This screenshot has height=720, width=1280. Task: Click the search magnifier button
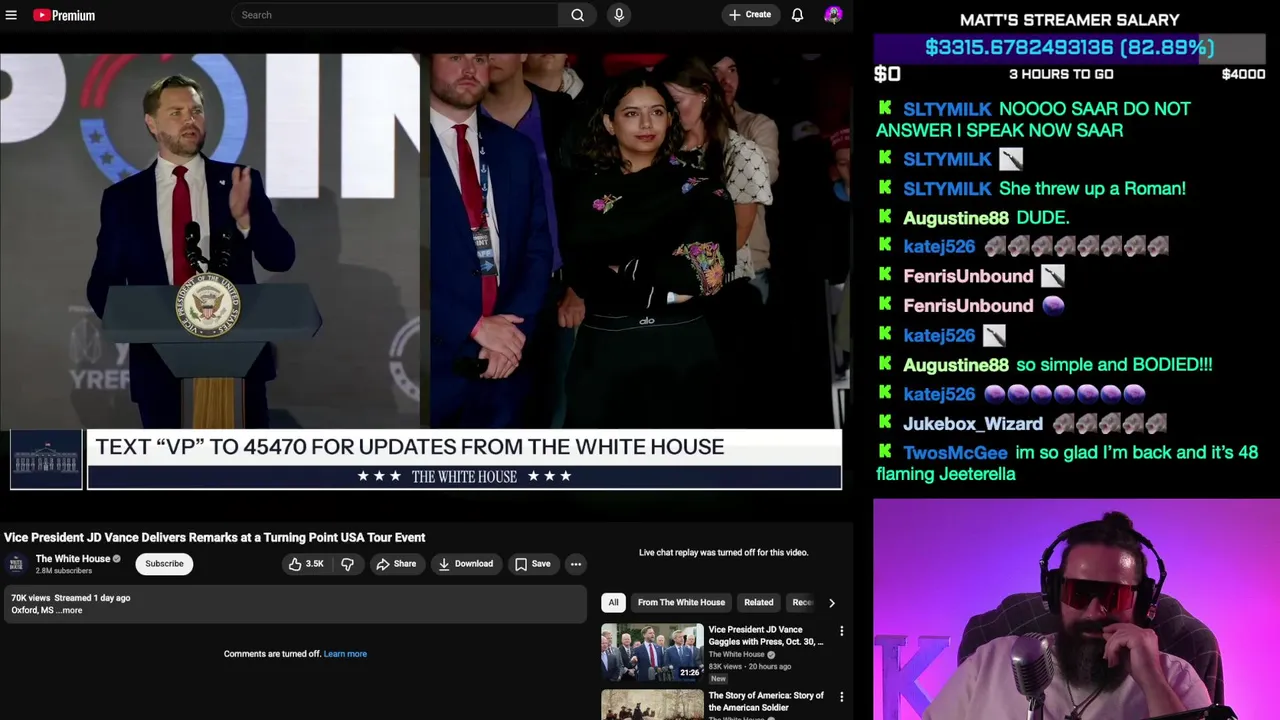click(x=577, y=15)
